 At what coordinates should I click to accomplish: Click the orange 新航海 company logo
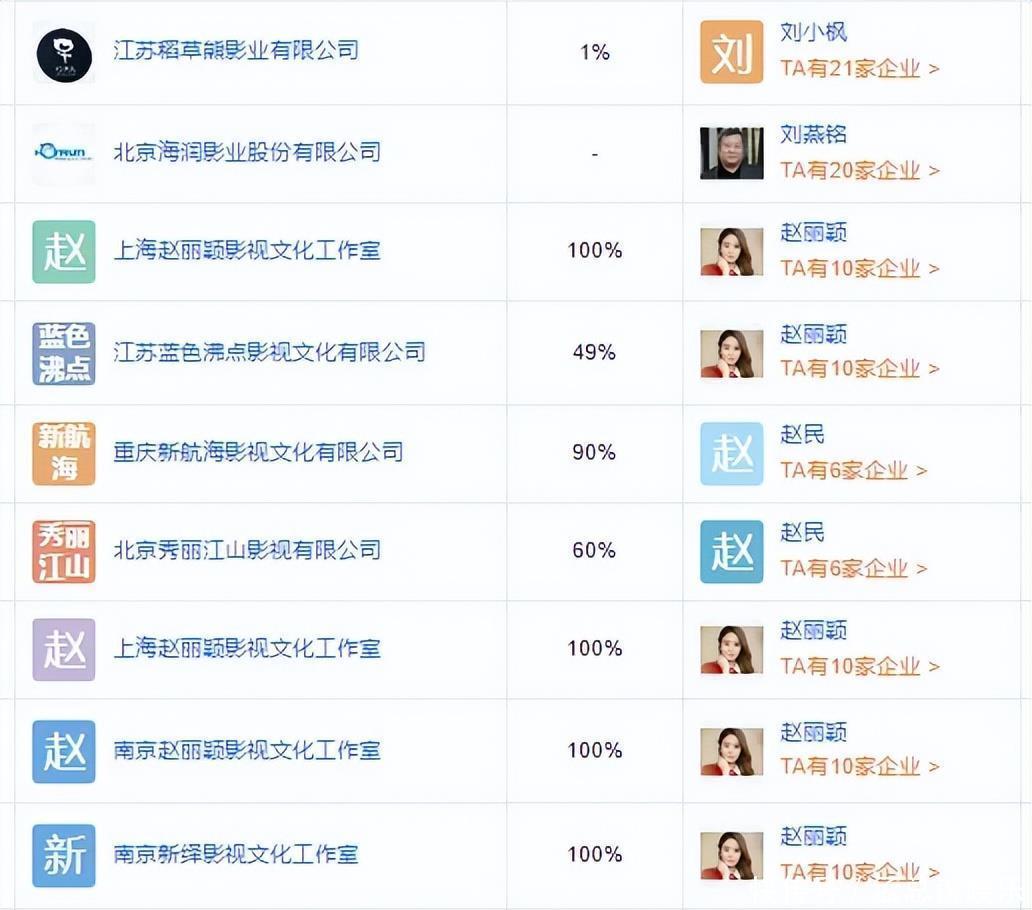point(64,453)
